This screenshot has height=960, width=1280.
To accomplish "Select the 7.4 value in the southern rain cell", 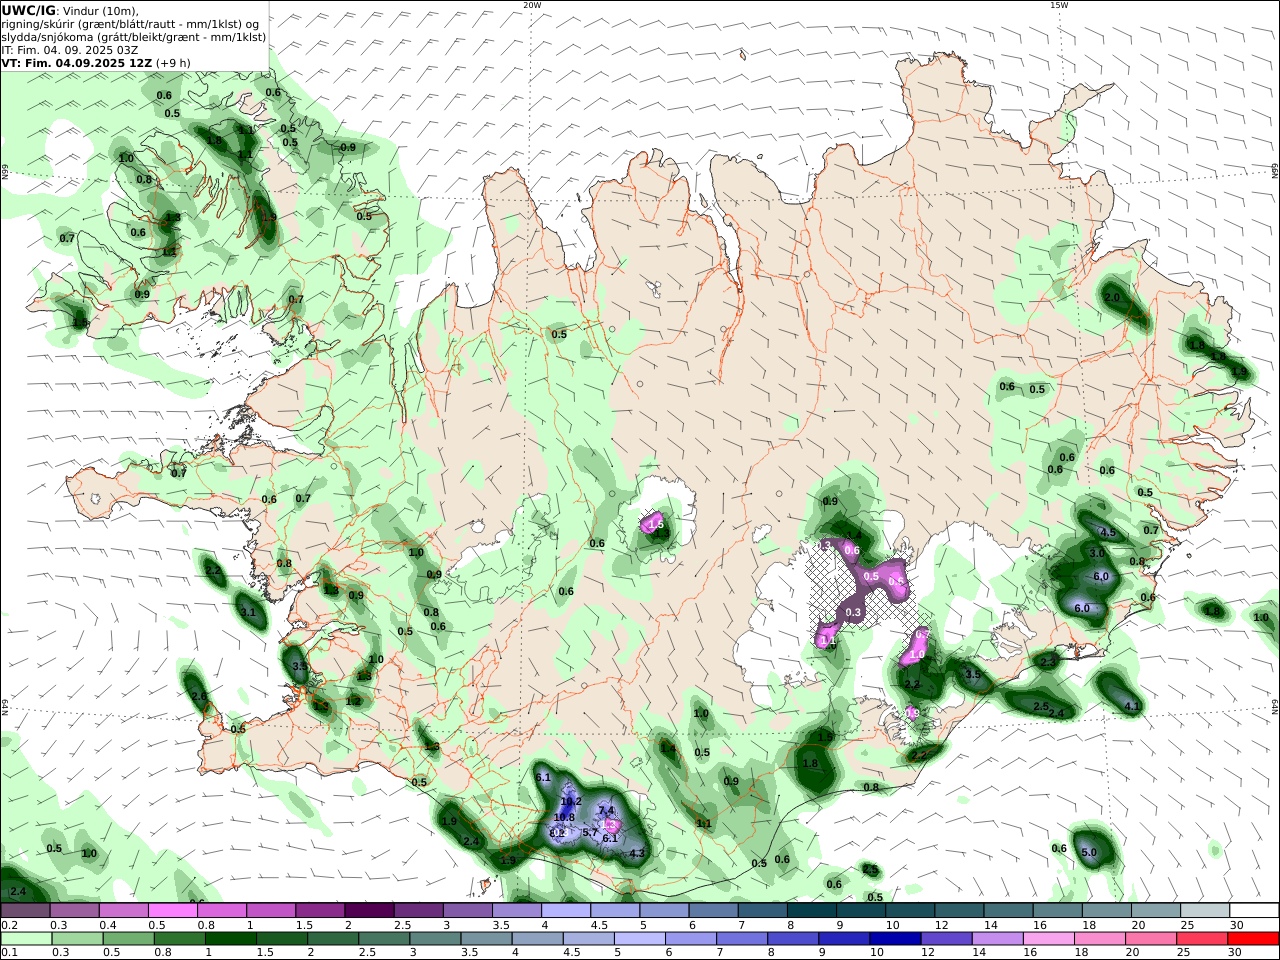I will click(x=606, y=810).
